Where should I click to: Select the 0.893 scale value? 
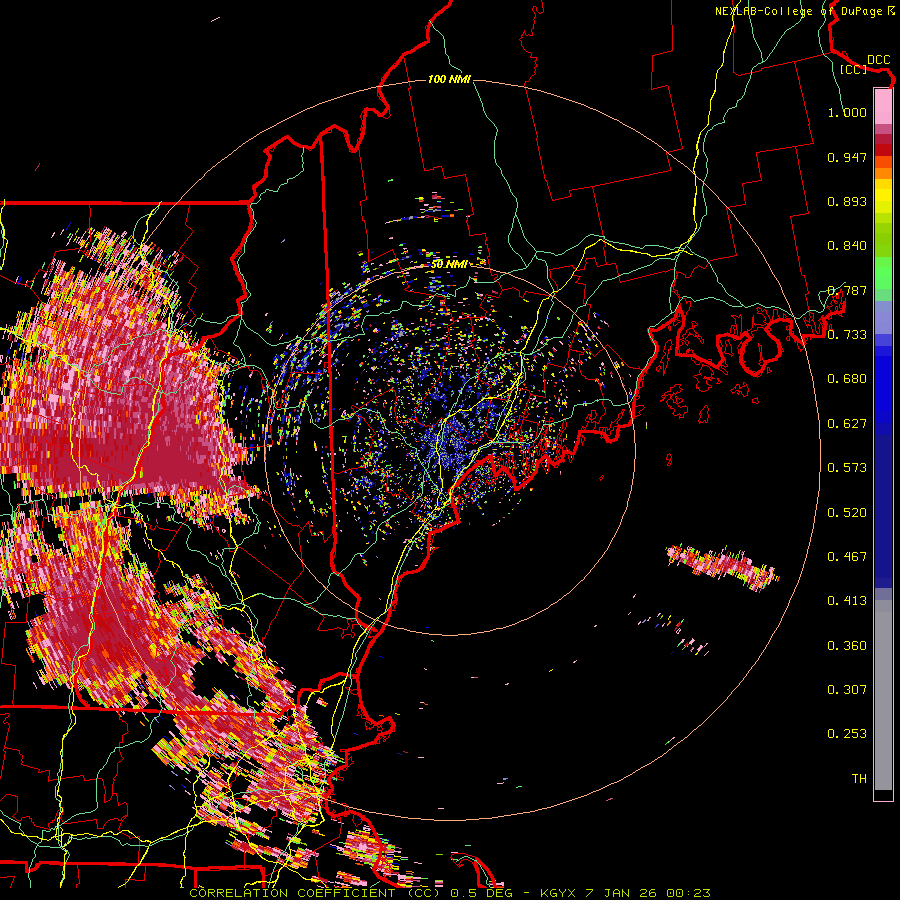[847, 201]
